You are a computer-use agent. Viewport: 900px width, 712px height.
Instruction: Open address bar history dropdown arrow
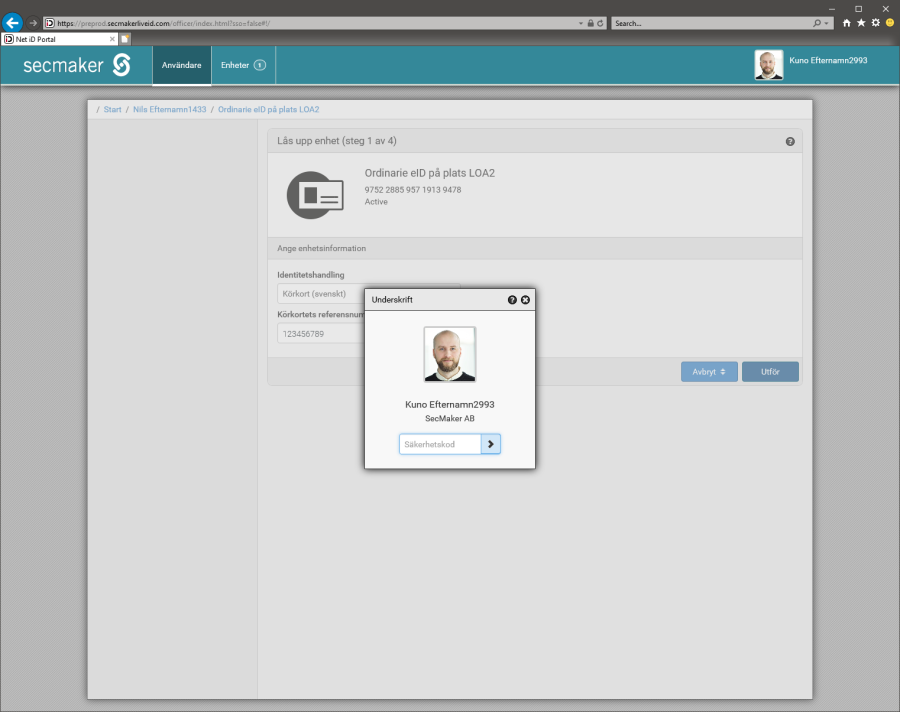pos(581,24)
